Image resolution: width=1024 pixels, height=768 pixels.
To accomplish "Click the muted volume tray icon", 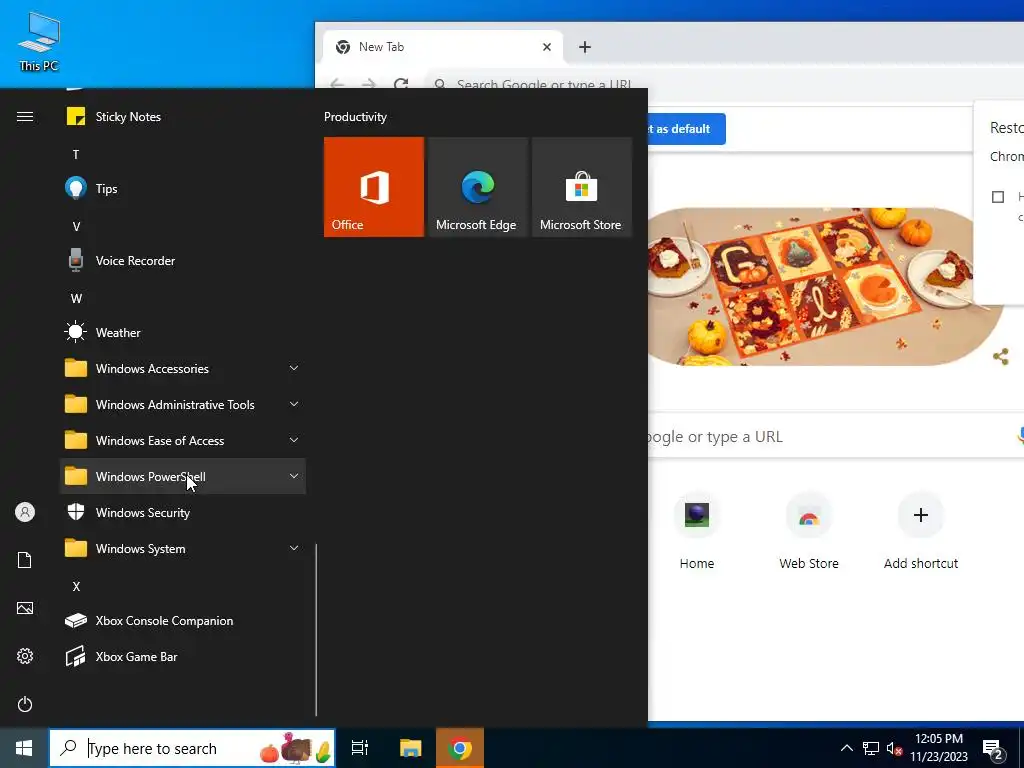I will point(894,748).
